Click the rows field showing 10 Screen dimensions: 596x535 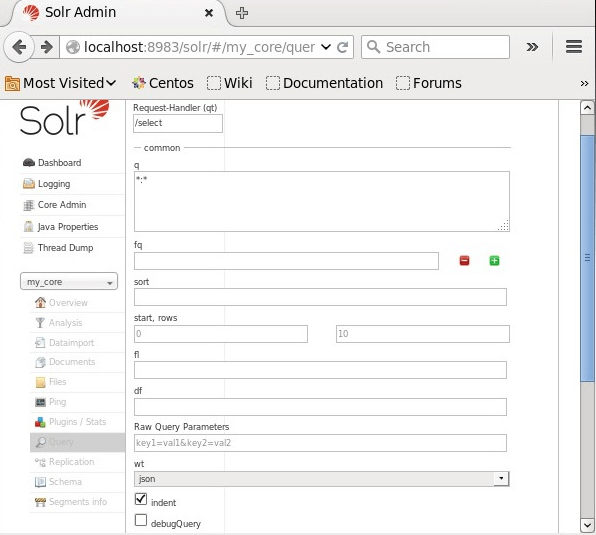point(423,334)
